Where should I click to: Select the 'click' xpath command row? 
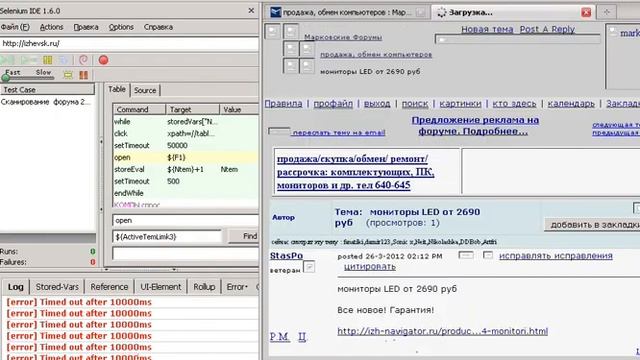pyautogui.click(x=186, y=133)
